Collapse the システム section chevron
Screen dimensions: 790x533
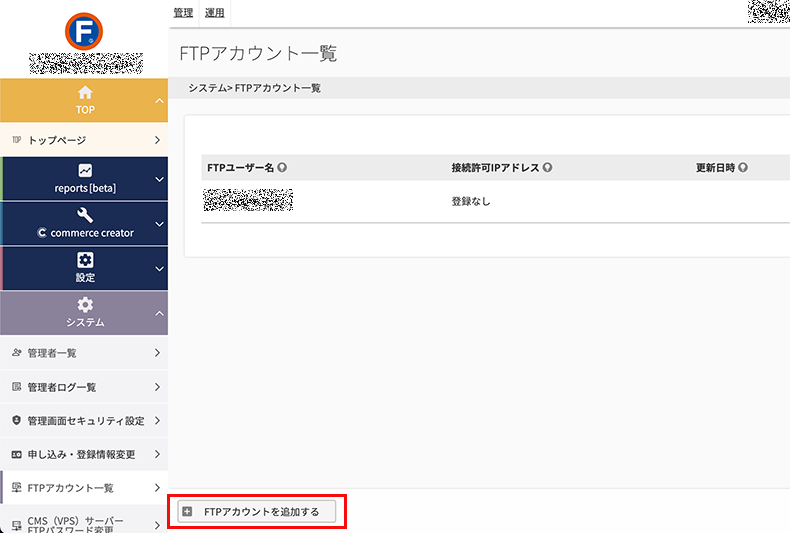159,313
